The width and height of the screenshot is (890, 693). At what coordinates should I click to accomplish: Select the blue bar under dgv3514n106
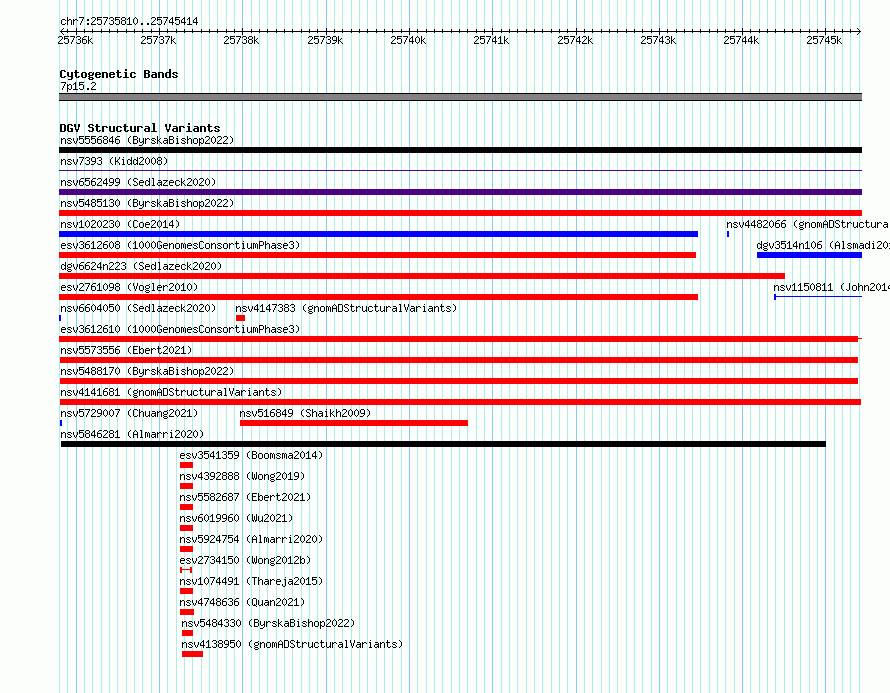(x=809, y=255)
